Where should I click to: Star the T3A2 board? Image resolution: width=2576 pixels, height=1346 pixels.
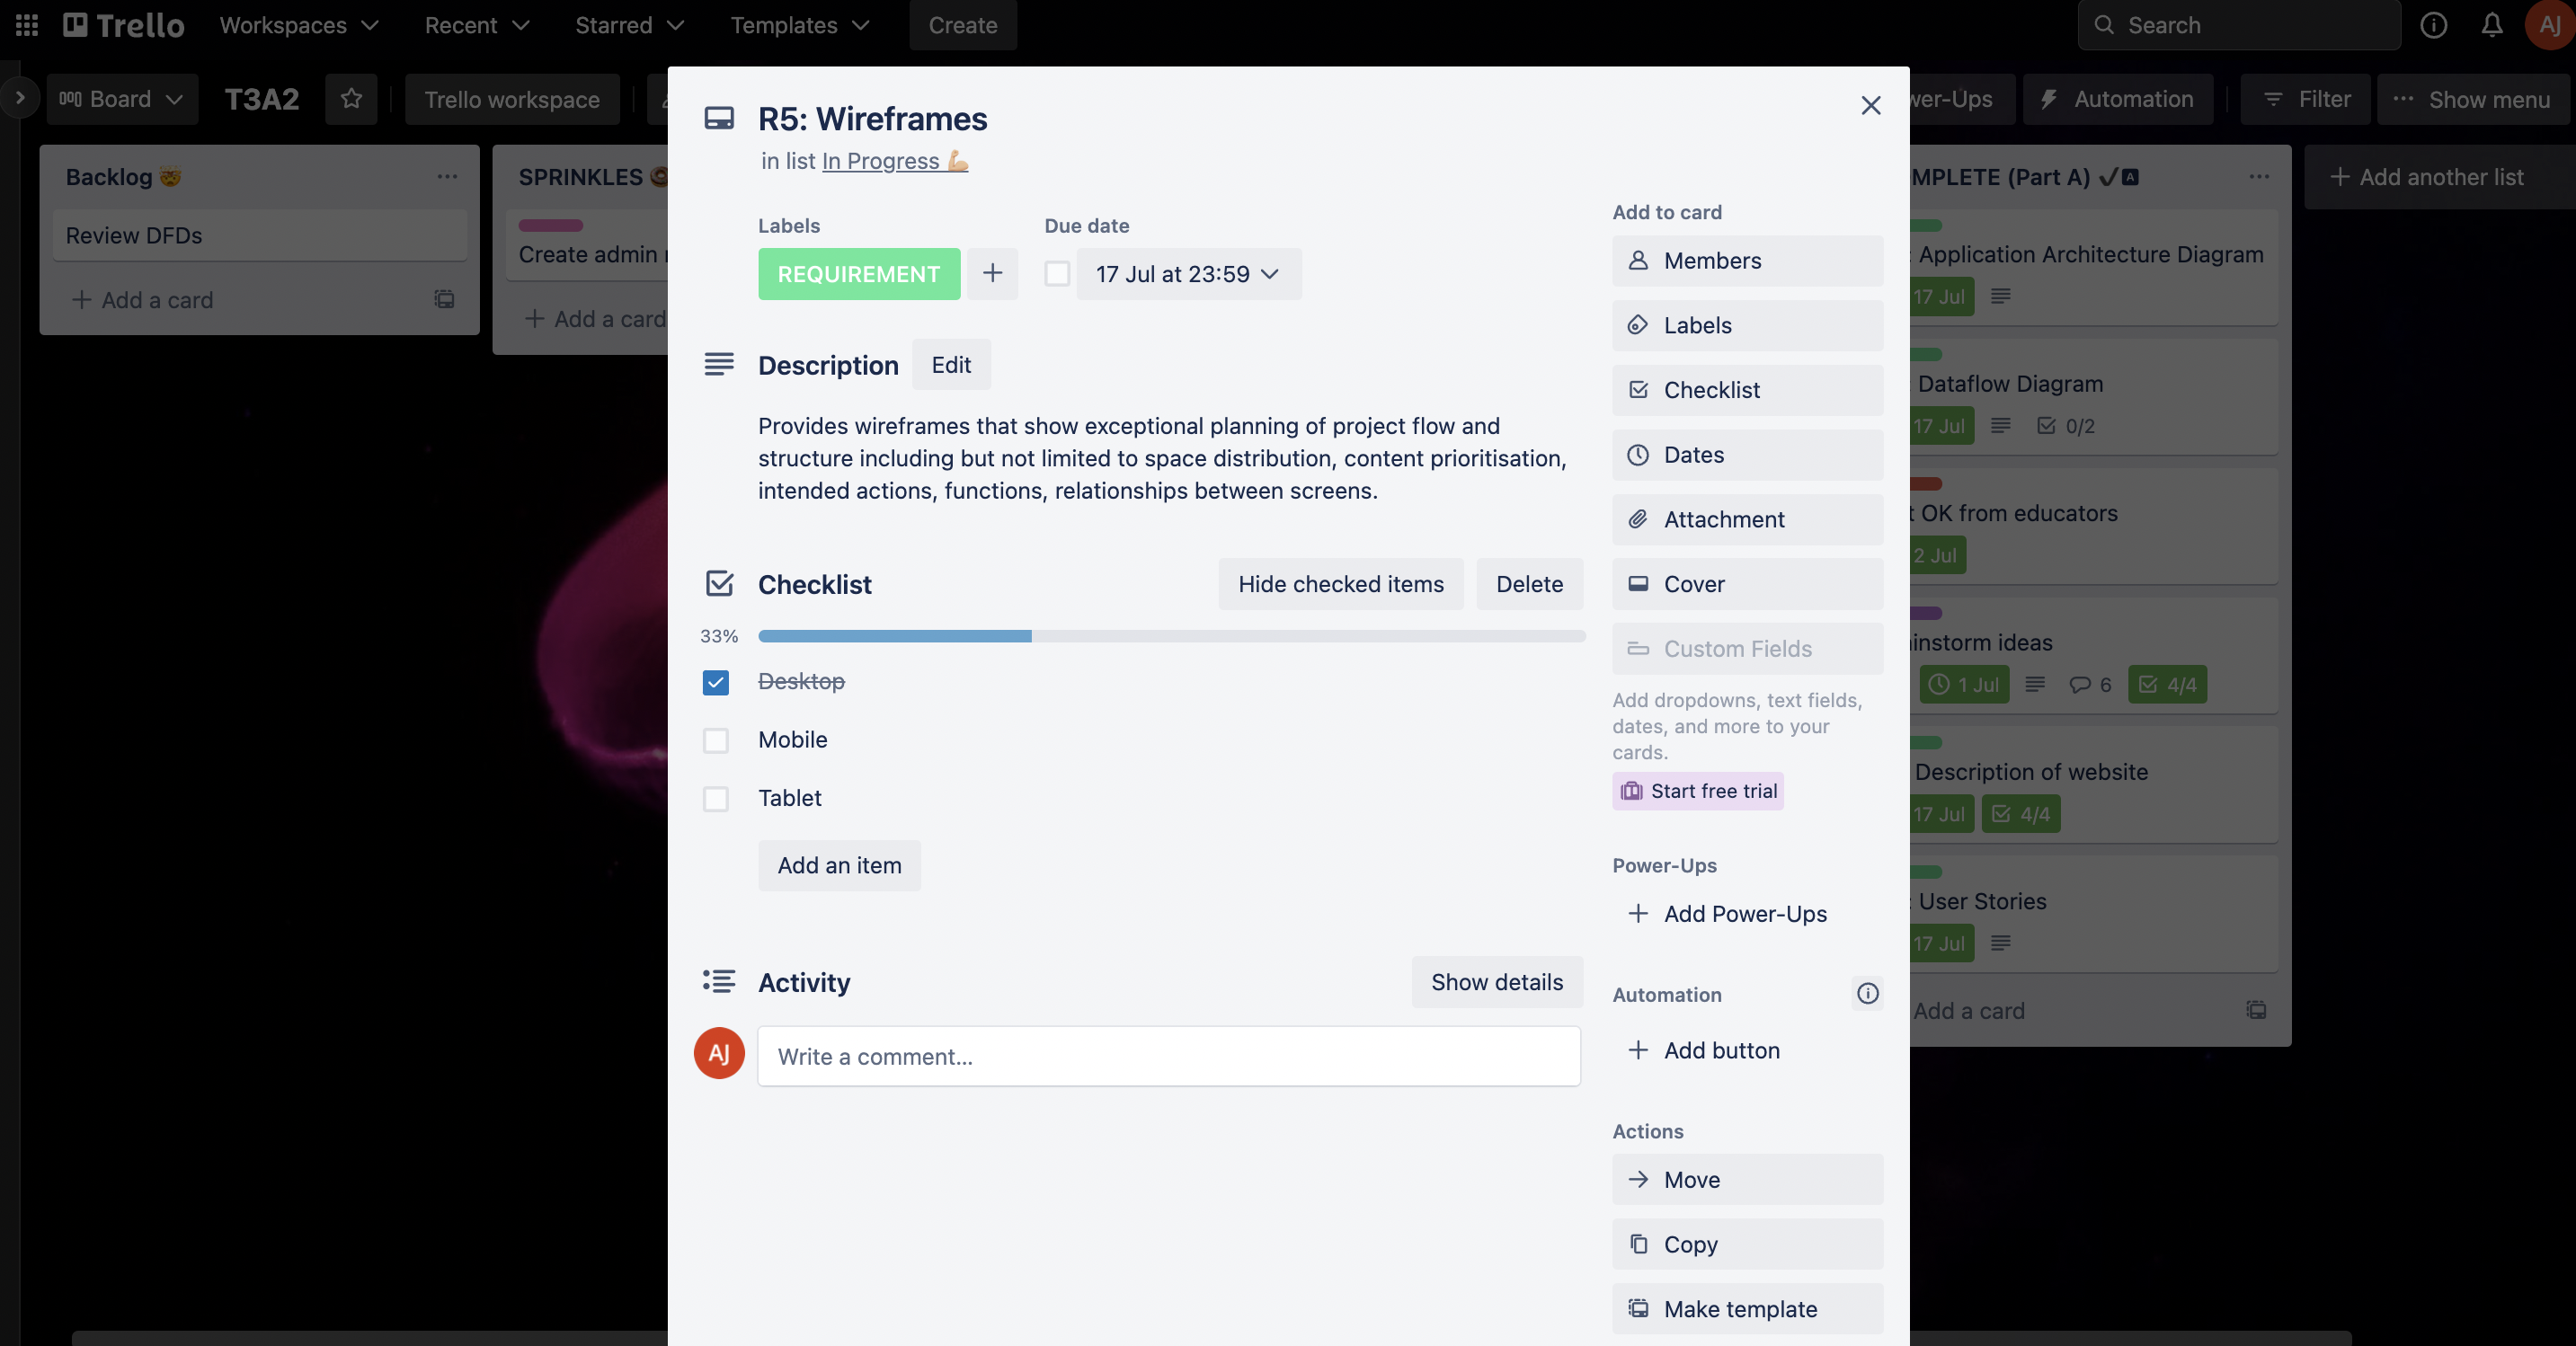351,99
